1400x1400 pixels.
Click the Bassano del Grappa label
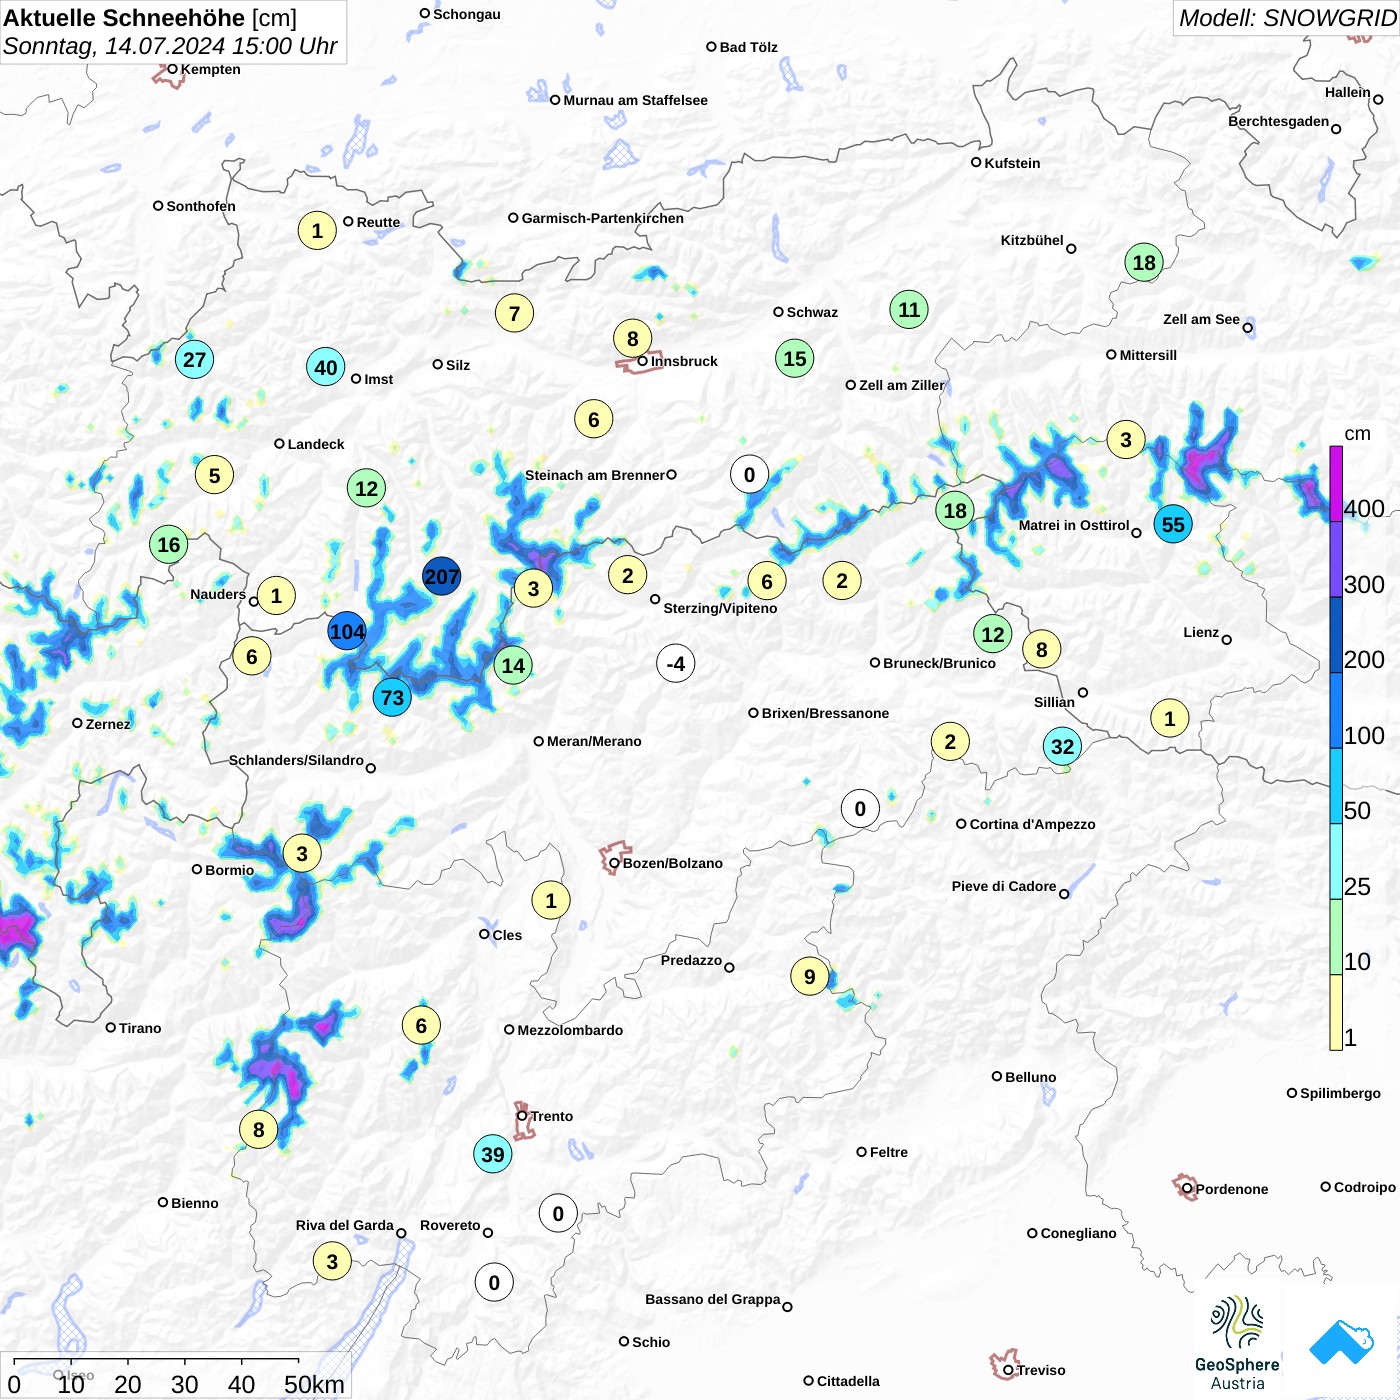713,1299
